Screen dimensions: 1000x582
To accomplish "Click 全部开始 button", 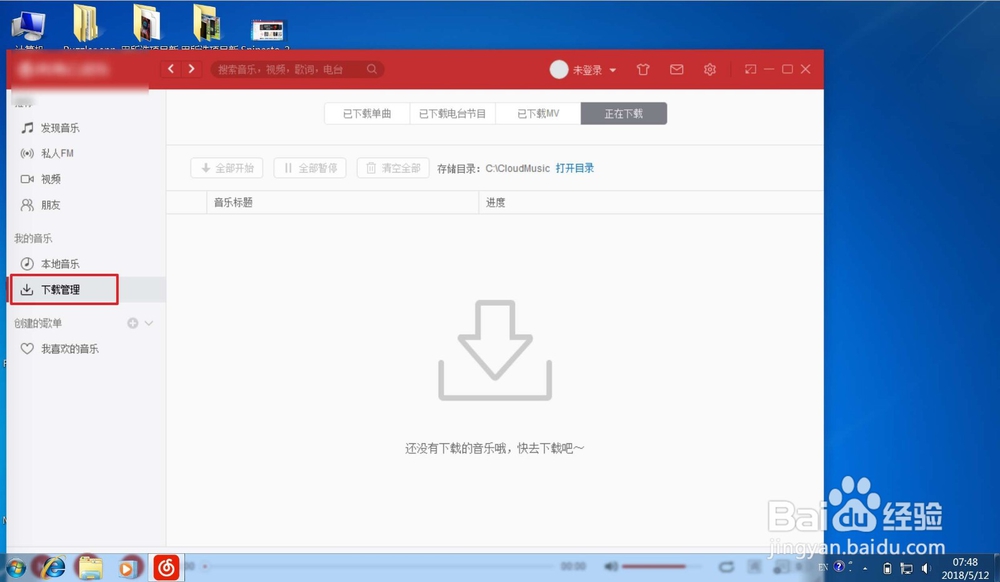I will [226, 168].
